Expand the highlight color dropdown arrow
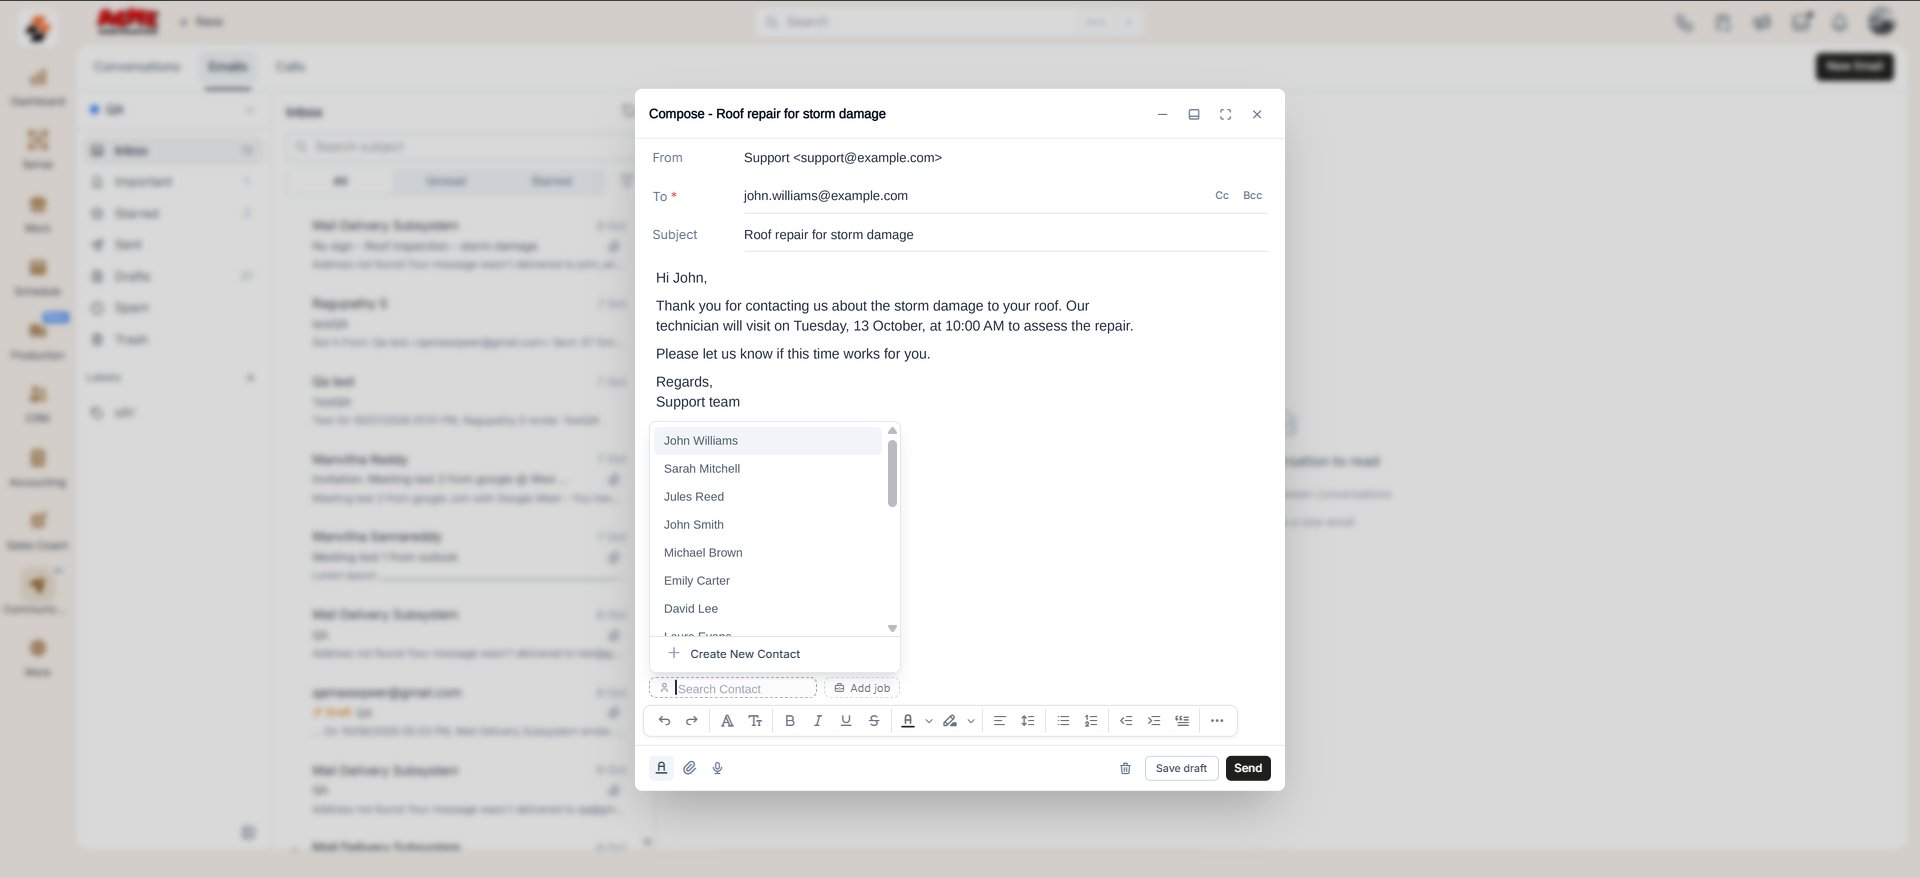1920x878 pixels. [x=971, y=721]
